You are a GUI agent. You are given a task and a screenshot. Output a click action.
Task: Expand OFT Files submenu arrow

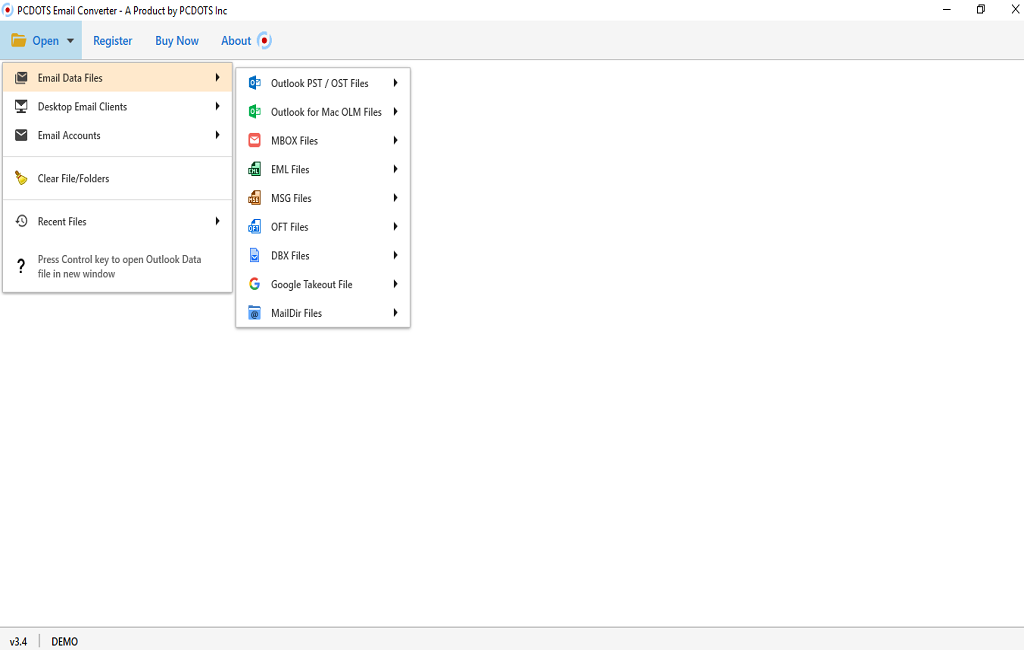396,227
